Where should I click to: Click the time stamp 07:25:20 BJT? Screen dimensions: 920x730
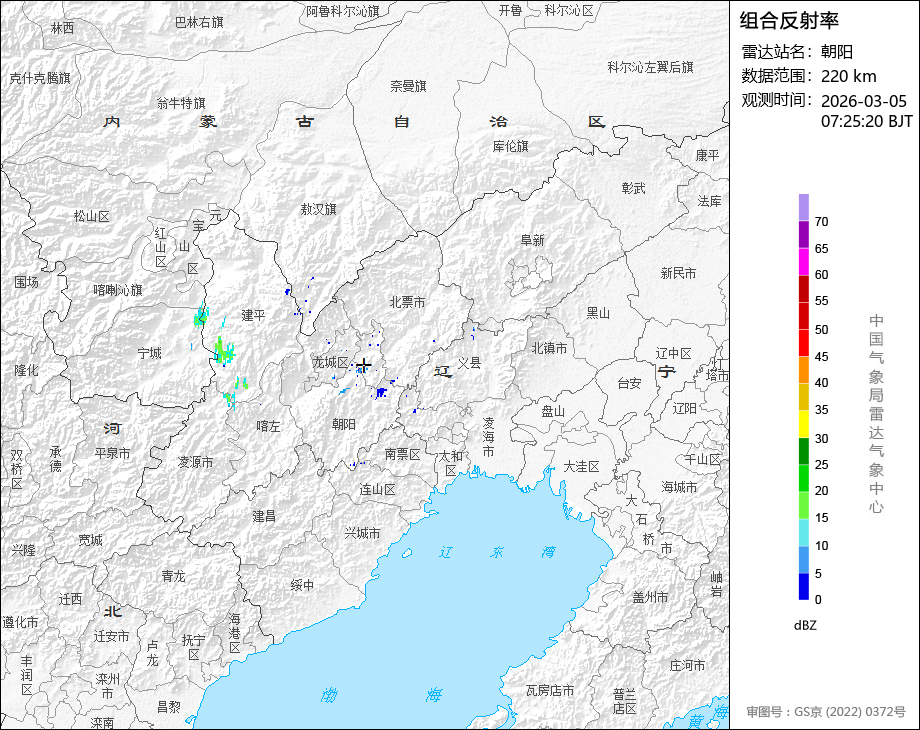(867, 121)
